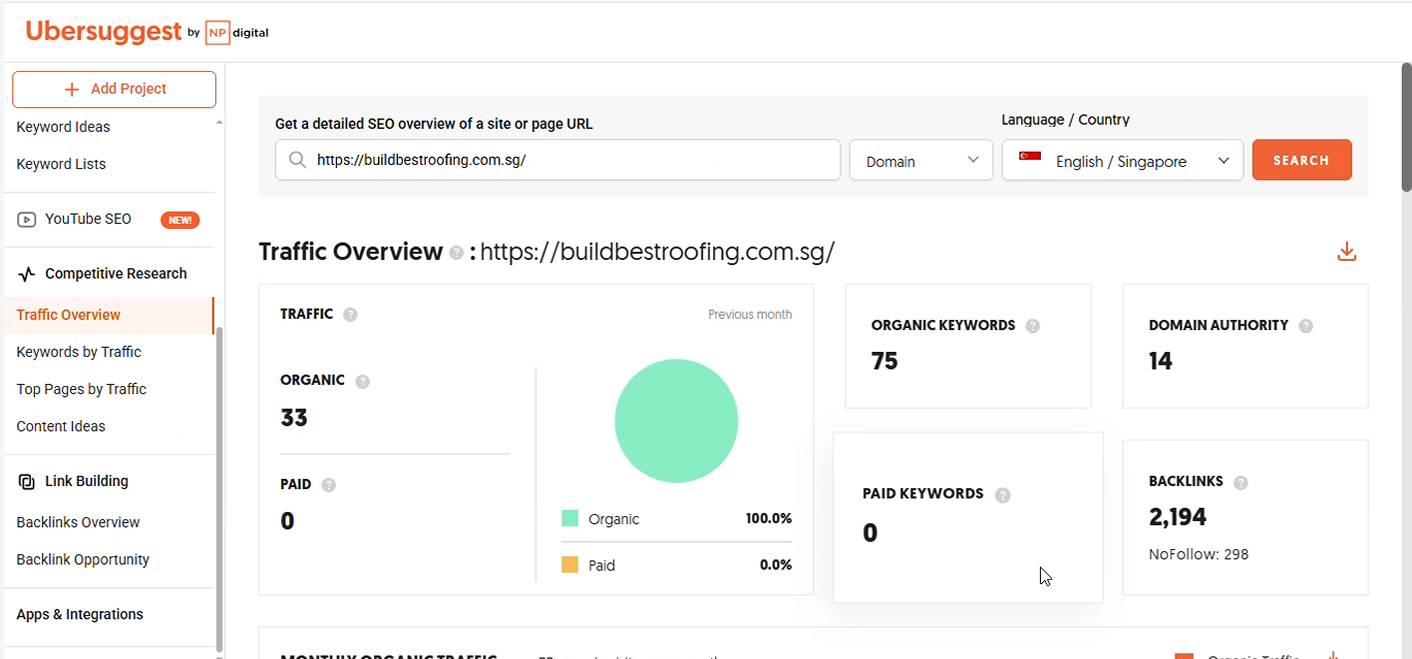Click help icon next to PAID KEYWORDS
The width and height of the screenshot is (1412, 659).
(1003, 495)
